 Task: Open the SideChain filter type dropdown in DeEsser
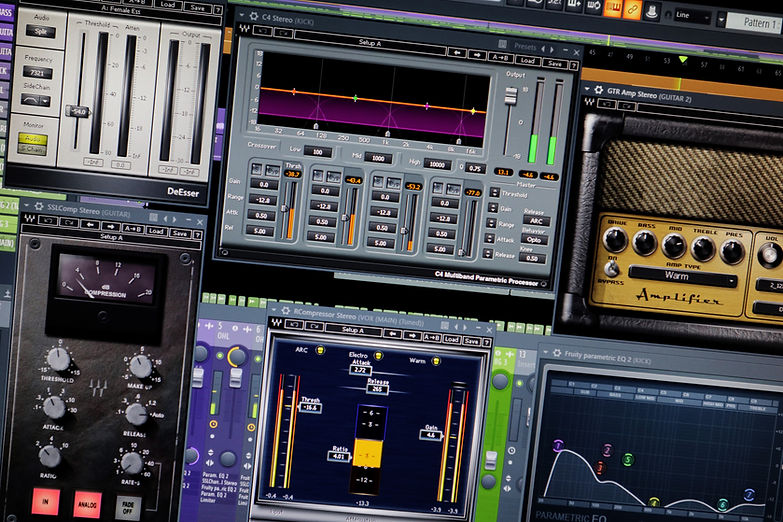pyautogui.click(x=36, y=101)
